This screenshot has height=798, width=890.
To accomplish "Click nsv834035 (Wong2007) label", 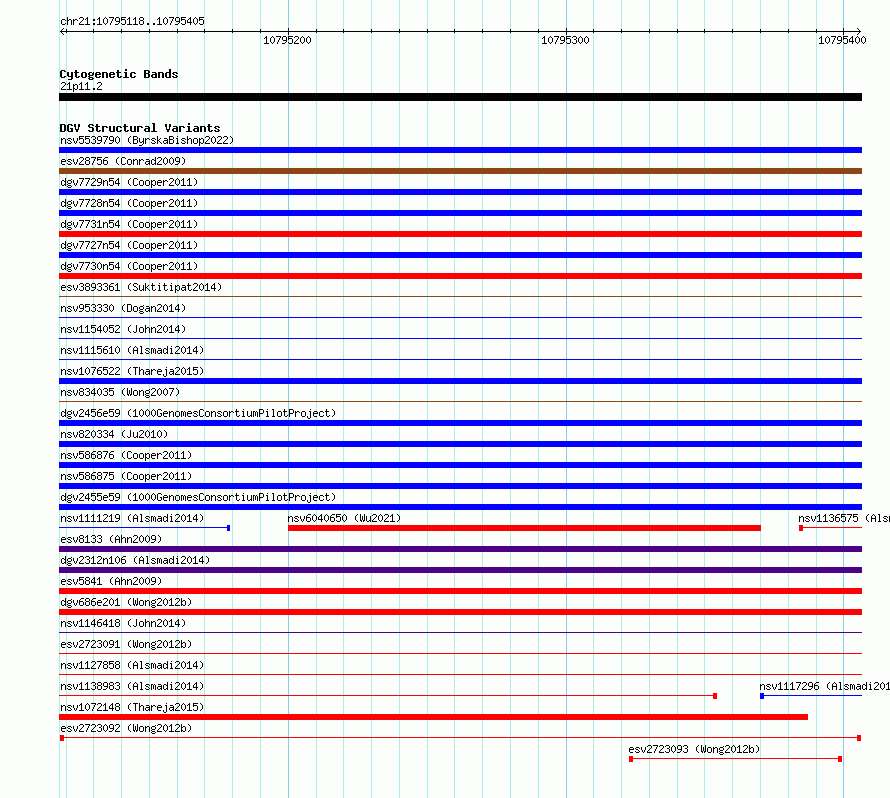I will 120,392.
